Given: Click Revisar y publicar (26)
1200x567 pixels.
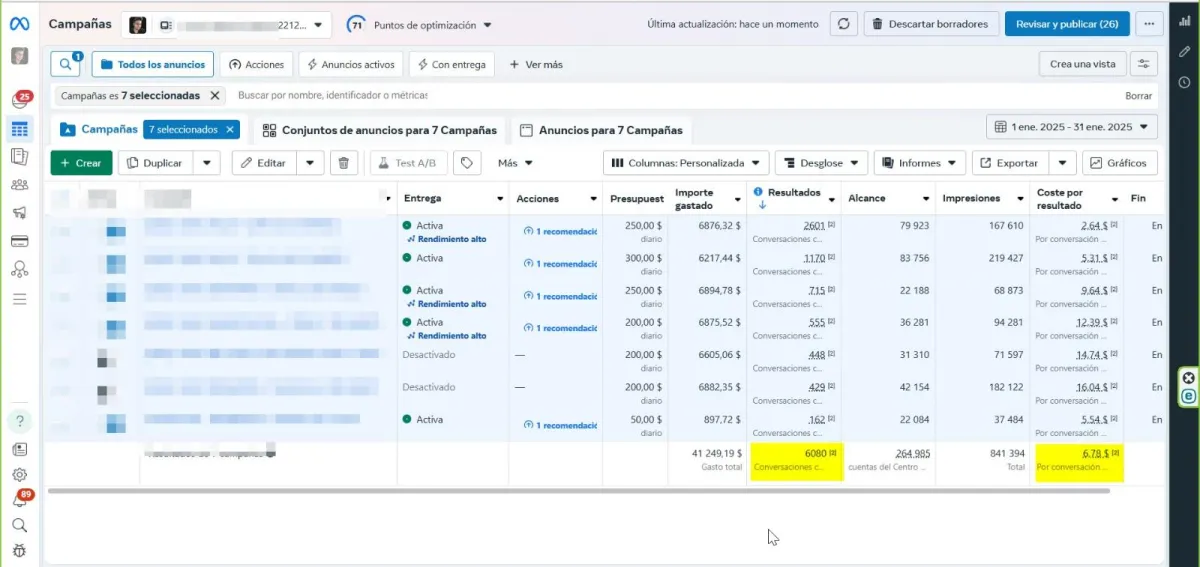Looking at the screenshot, I should pyautogui.click(x=1067, y=24).
